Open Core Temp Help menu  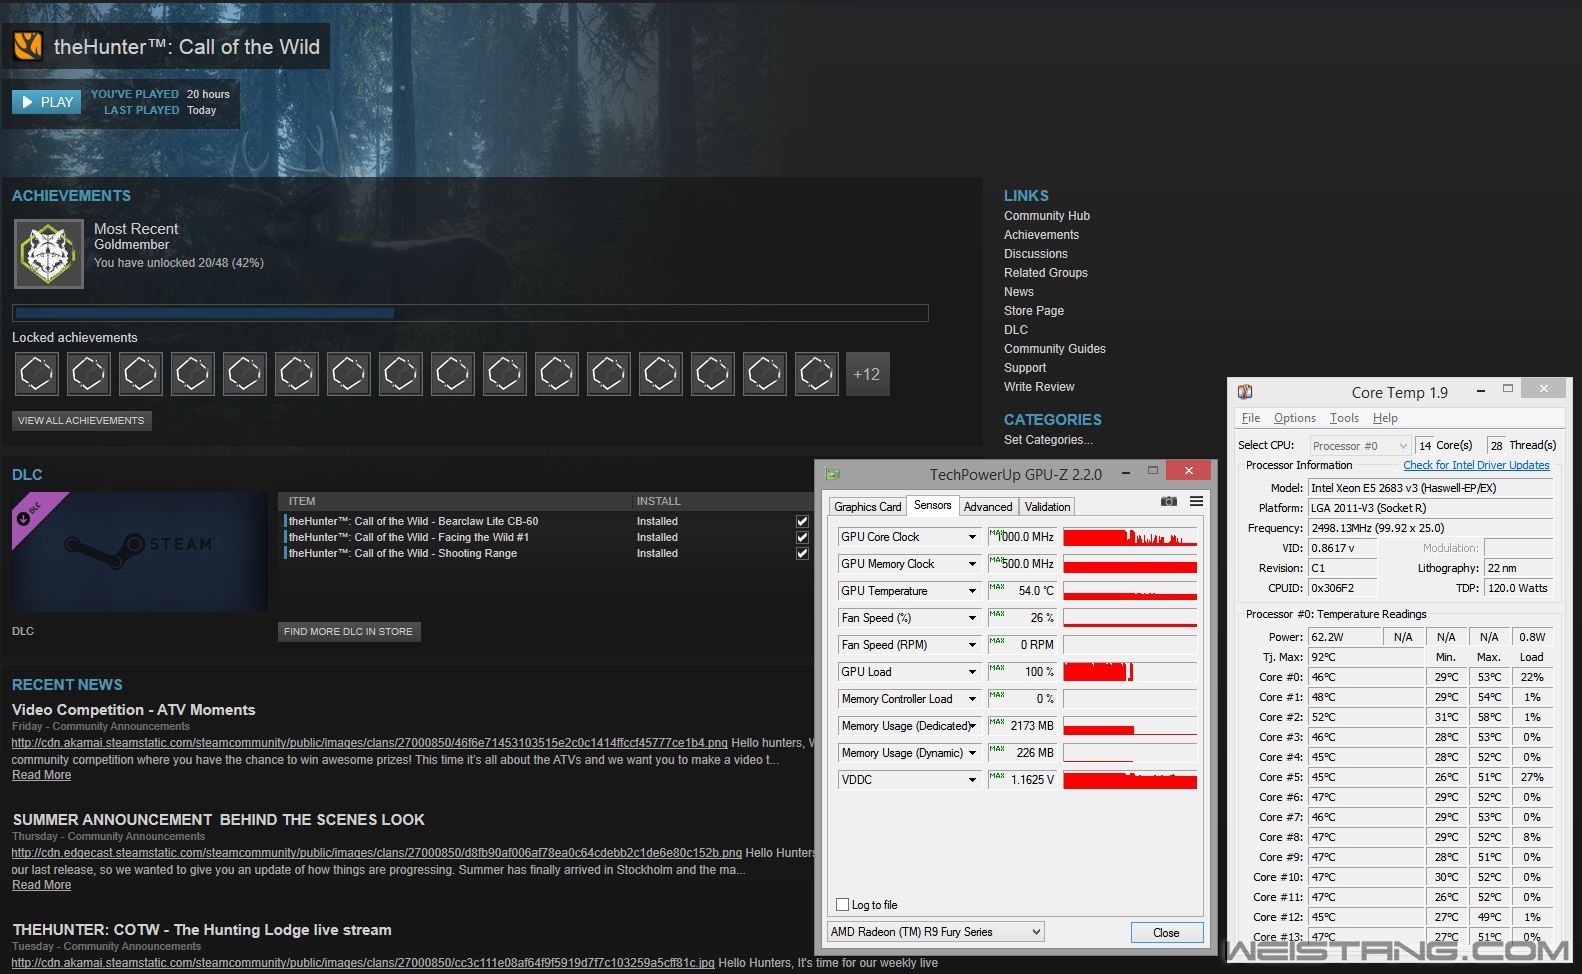(x=1385, y=418)
